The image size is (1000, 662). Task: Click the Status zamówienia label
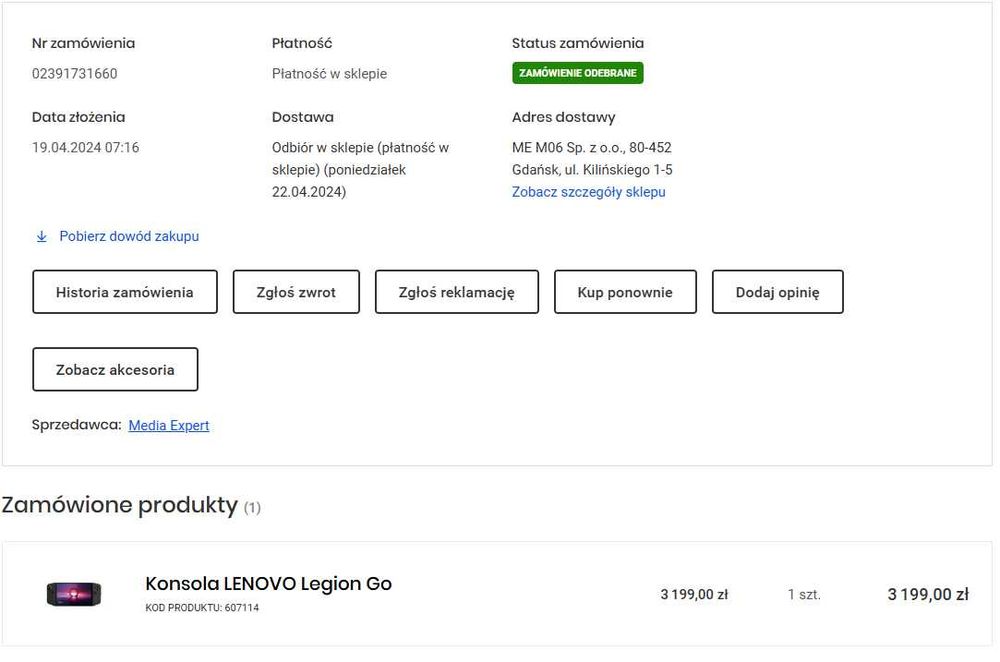tap(578, 43)
